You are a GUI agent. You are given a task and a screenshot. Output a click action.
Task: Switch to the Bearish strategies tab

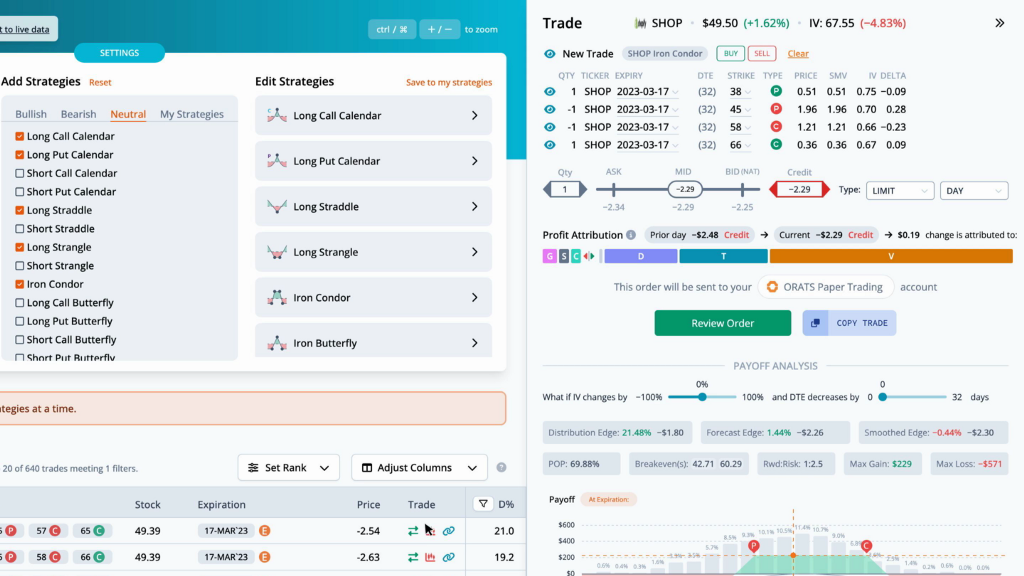tap(78, 114)
